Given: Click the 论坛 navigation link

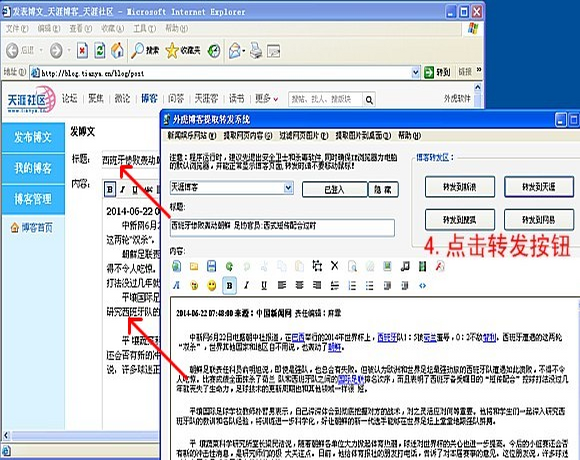Looking at the screenshot, I should click(70, 98).
